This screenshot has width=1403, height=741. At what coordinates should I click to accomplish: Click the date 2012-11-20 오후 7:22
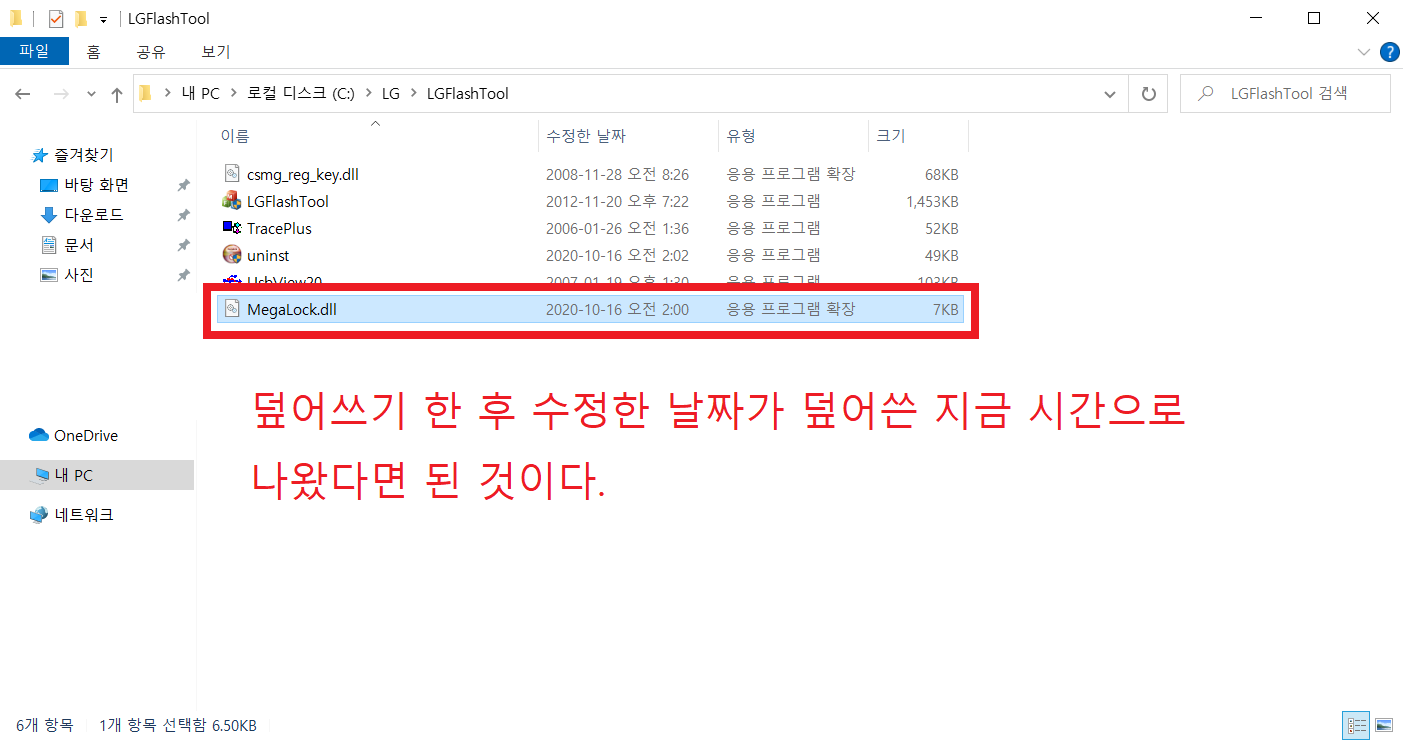617,201
